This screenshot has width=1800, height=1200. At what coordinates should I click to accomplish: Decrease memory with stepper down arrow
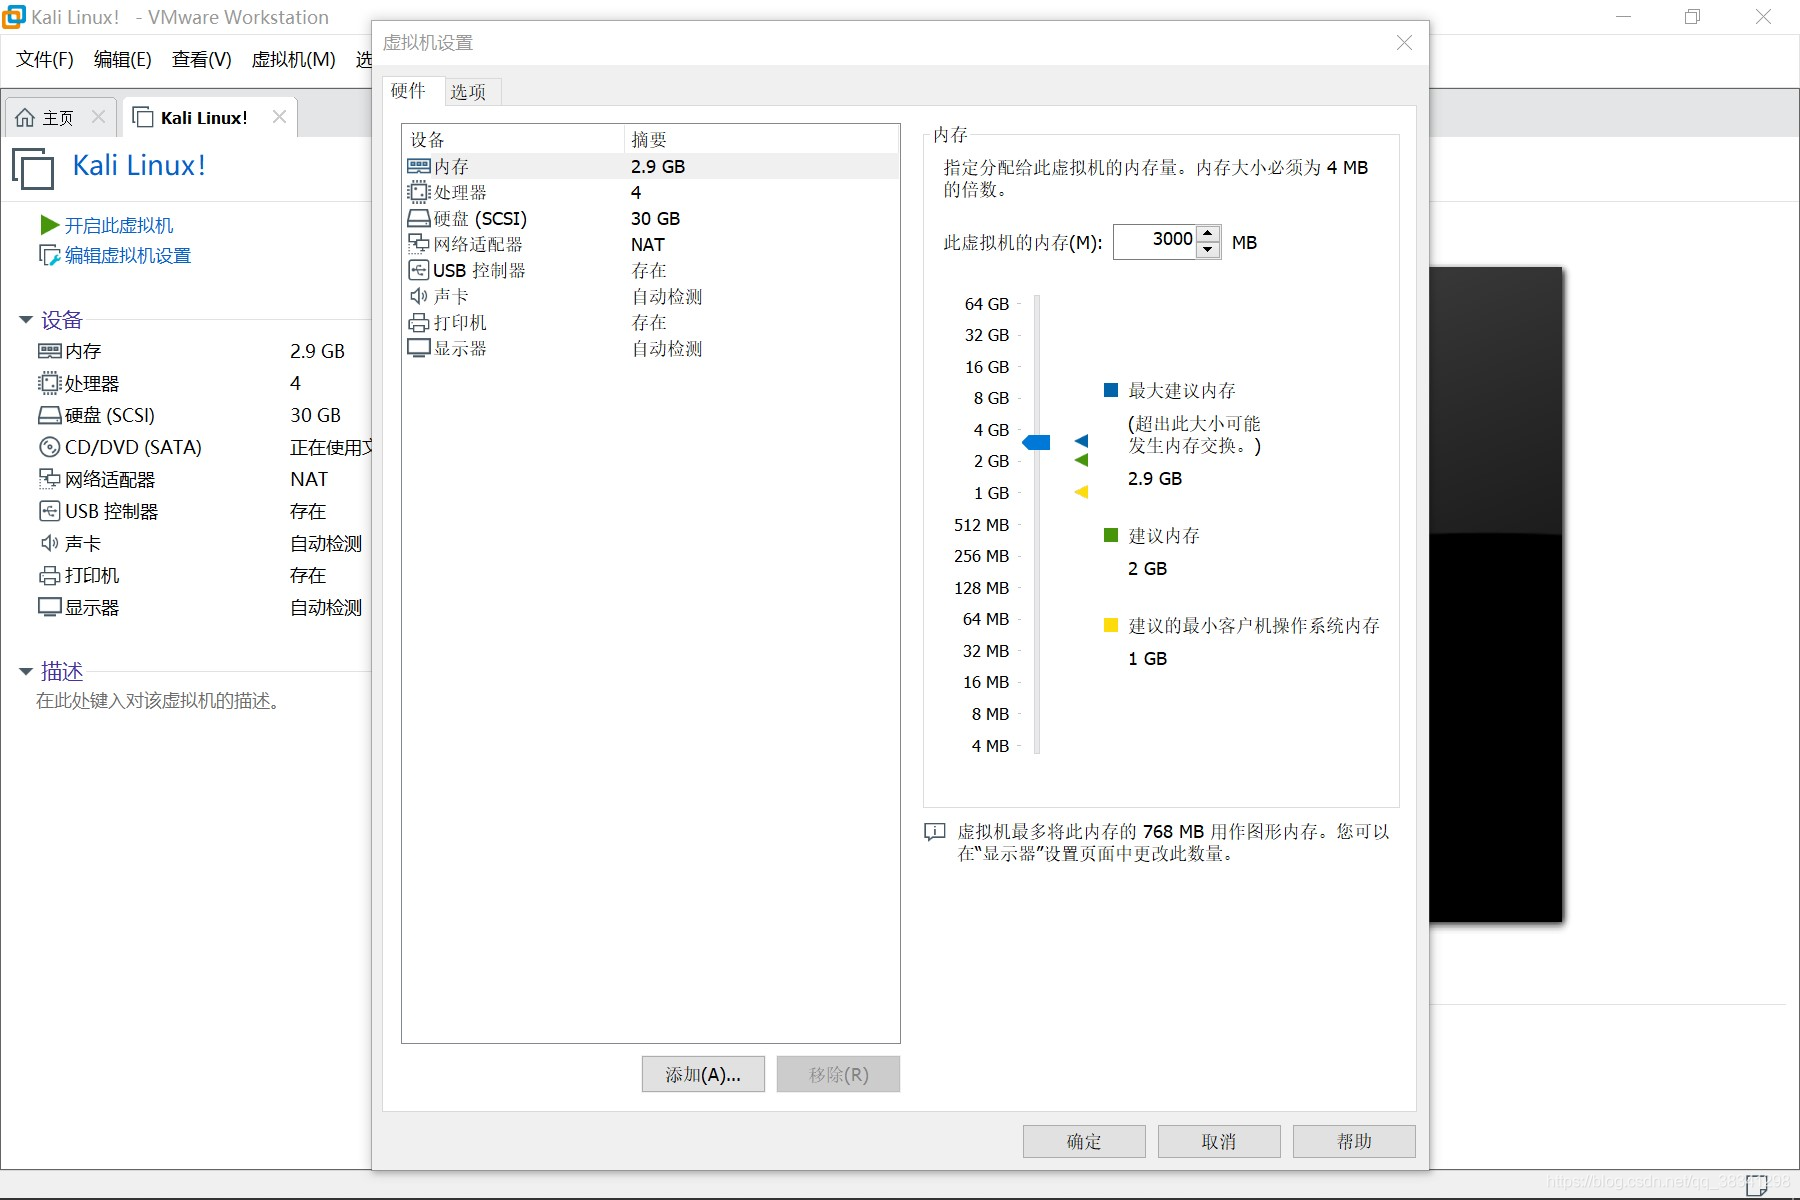(x=1208, y=250)
